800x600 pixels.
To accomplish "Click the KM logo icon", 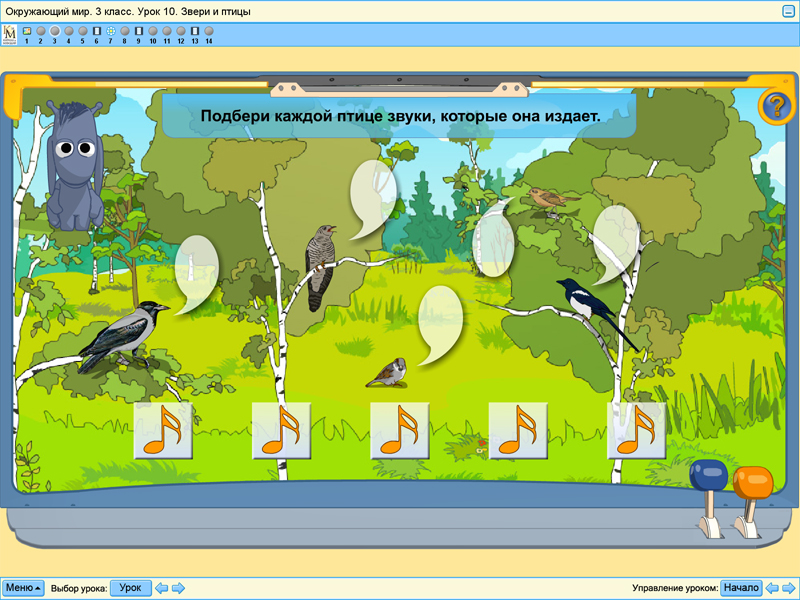I will pos(10,35).
